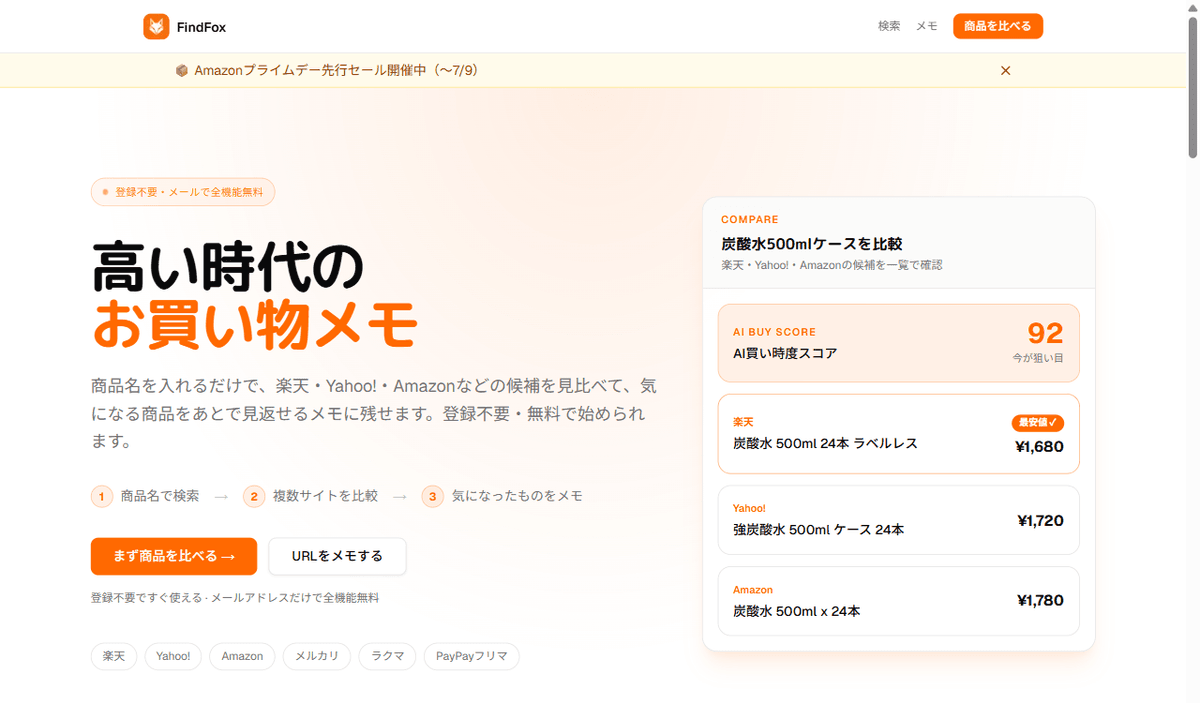Open the 楽天 炭酸水 ラベルレス product card

pyautogui.click(x=899, y=433)
